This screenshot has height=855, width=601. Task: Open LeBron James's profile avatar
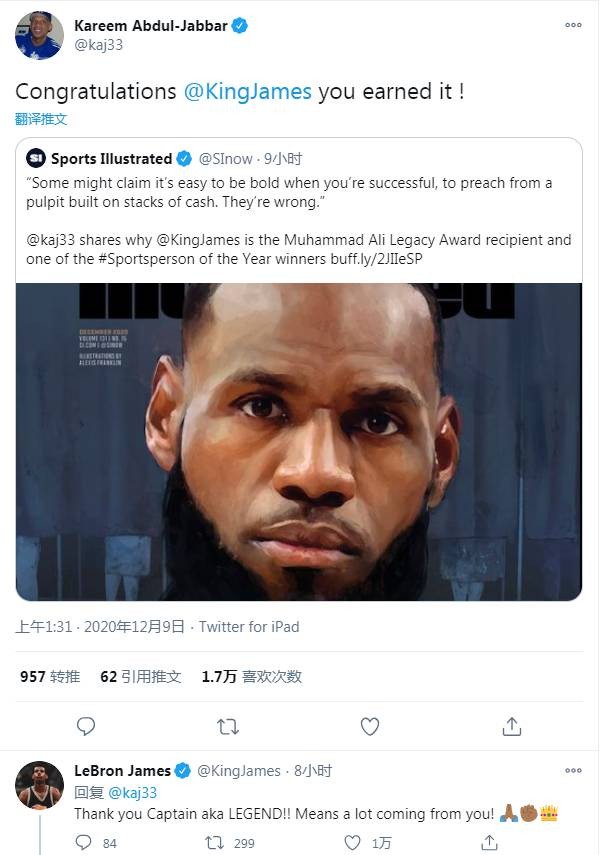39,785
